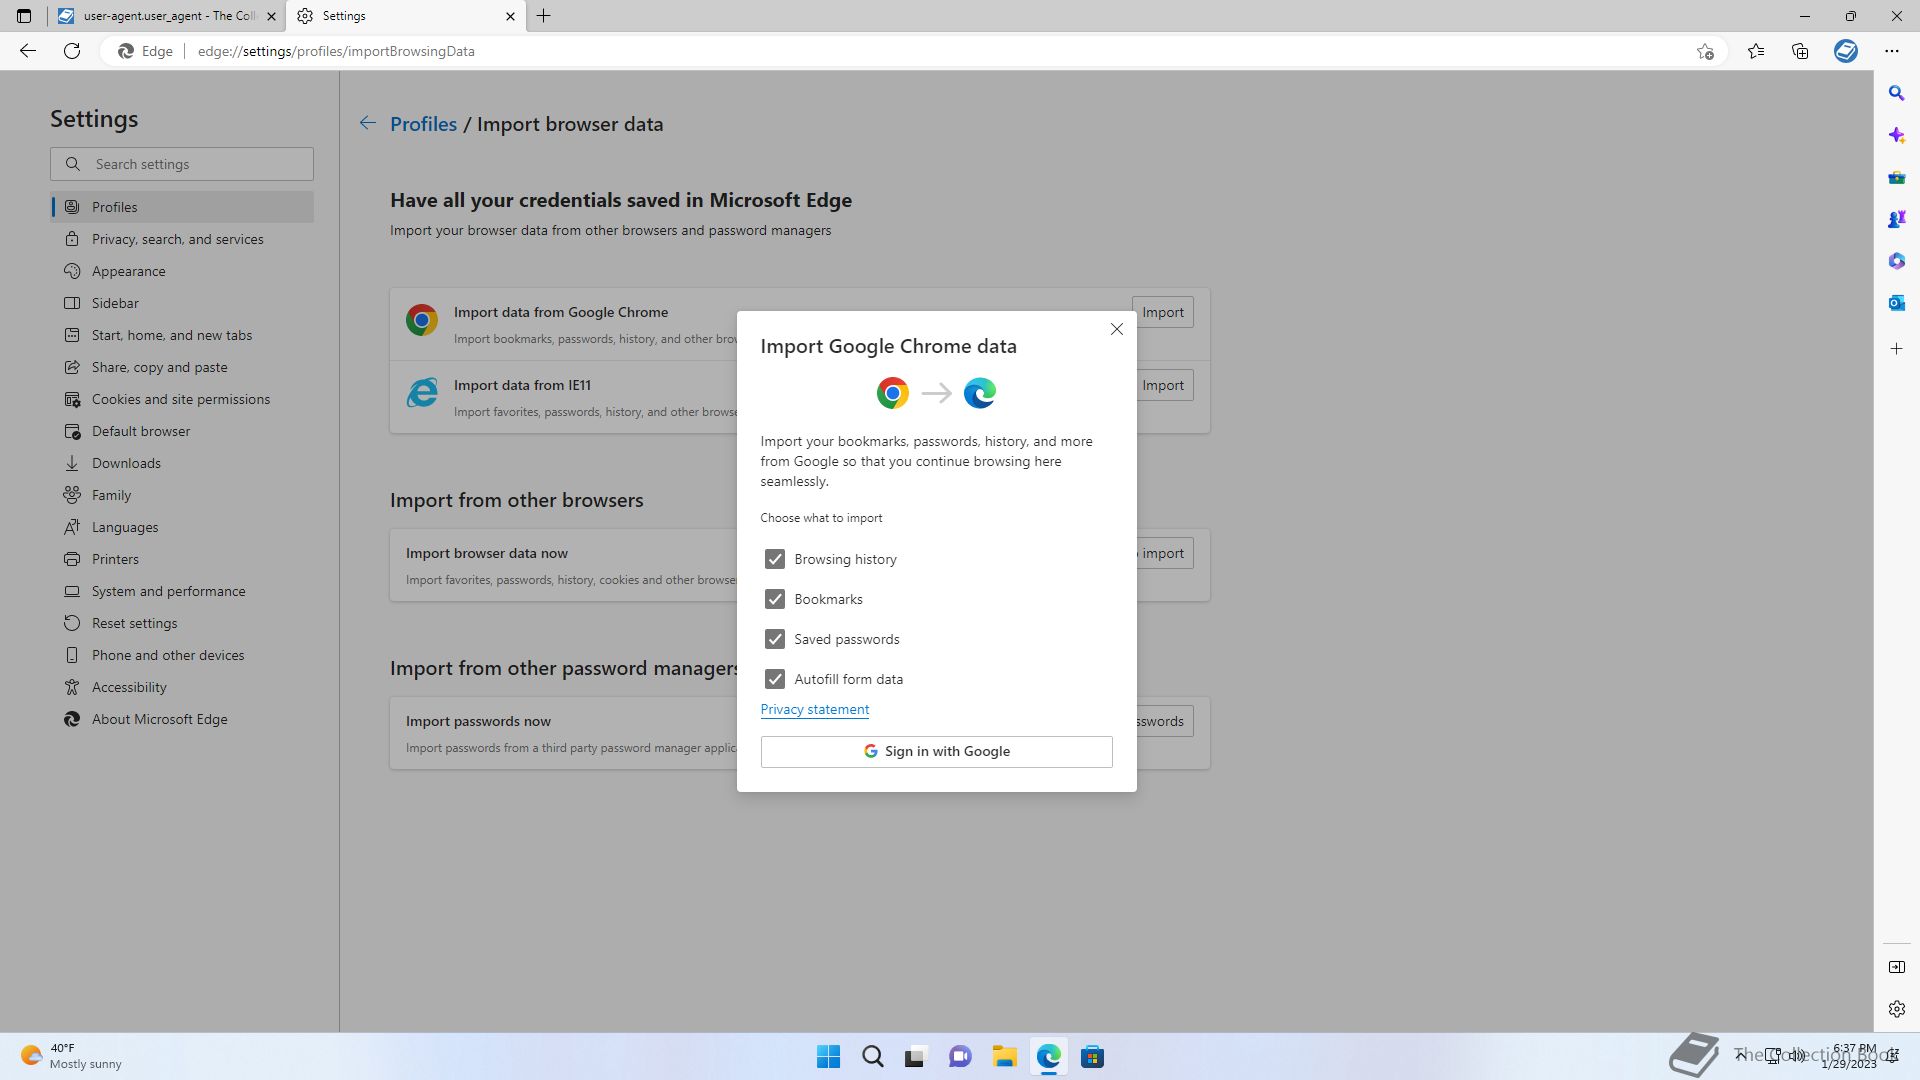
Task: Click sidebar settings gear icon
Action: click(x=1896, y=1009)
